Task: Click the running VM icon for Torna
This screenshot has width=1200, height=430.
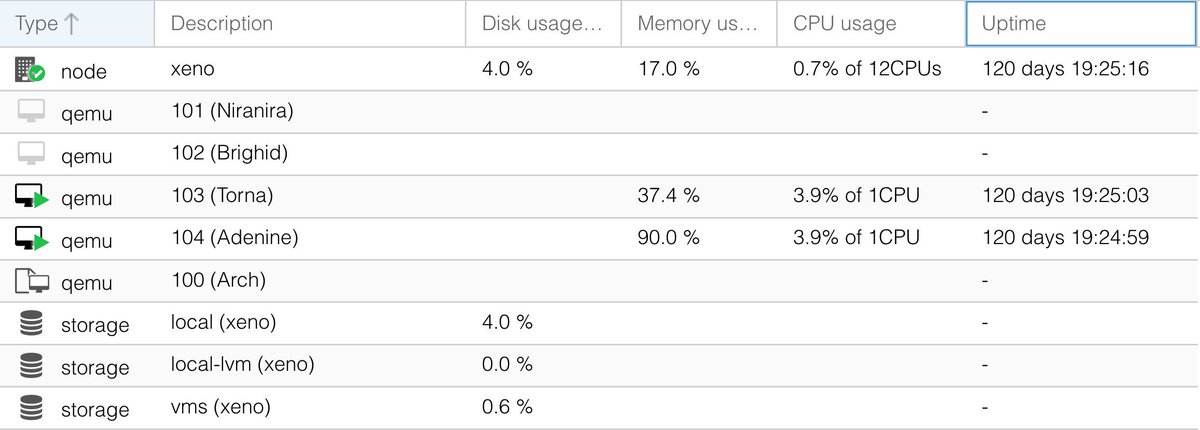Action: pos(31,197)
